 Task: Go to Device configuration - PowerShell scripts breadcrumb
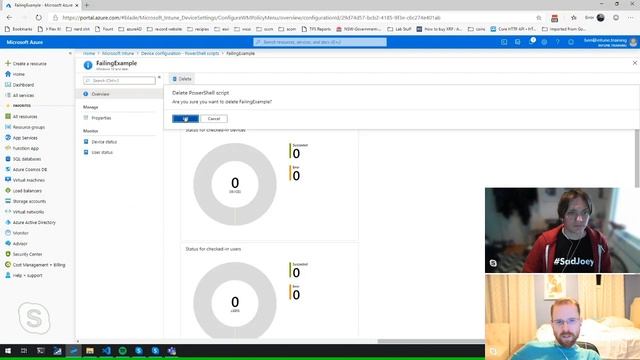pos(180,53)
